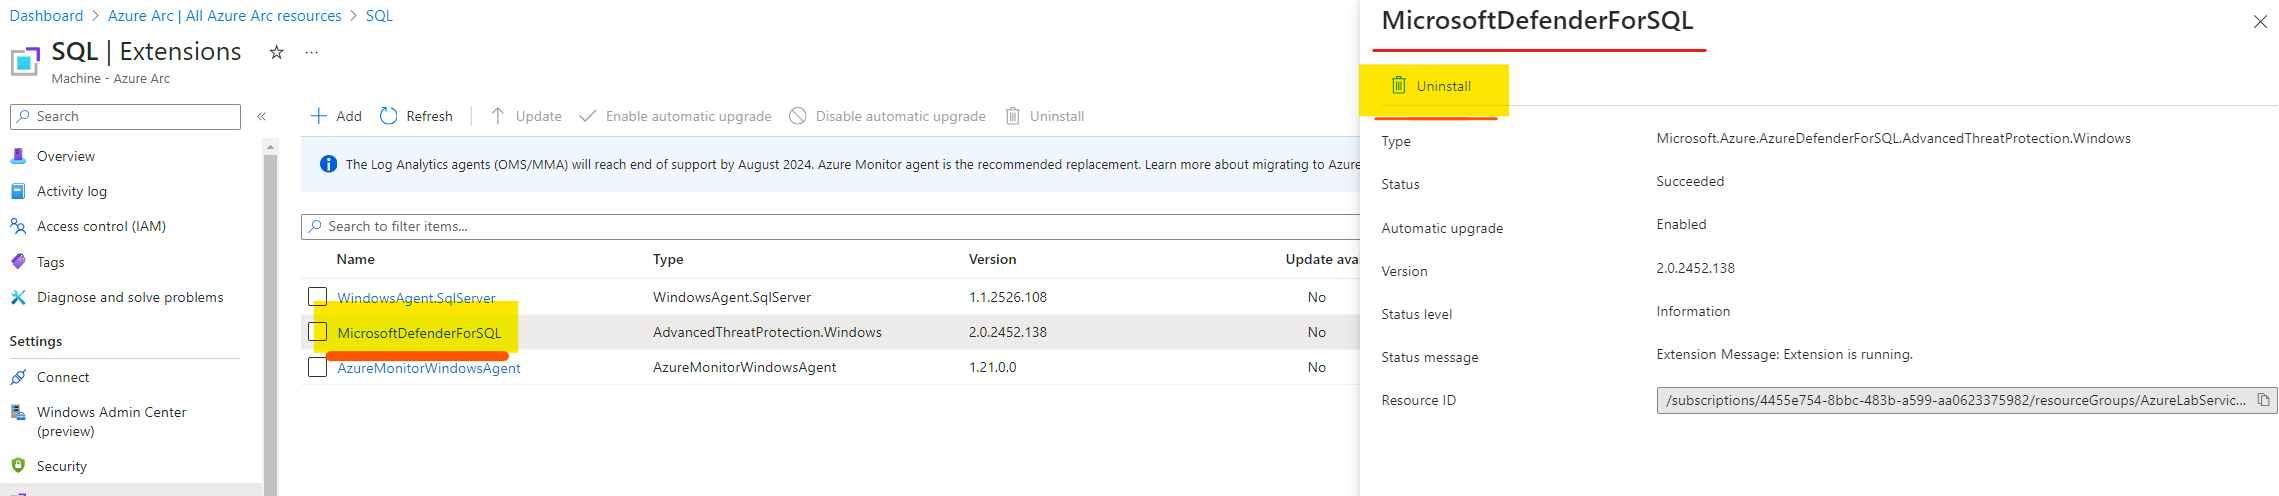Click the SQL machine resource icon
Image resolution: width=2279 pixels, height=496 pixels.
click(x=25, y=60)
